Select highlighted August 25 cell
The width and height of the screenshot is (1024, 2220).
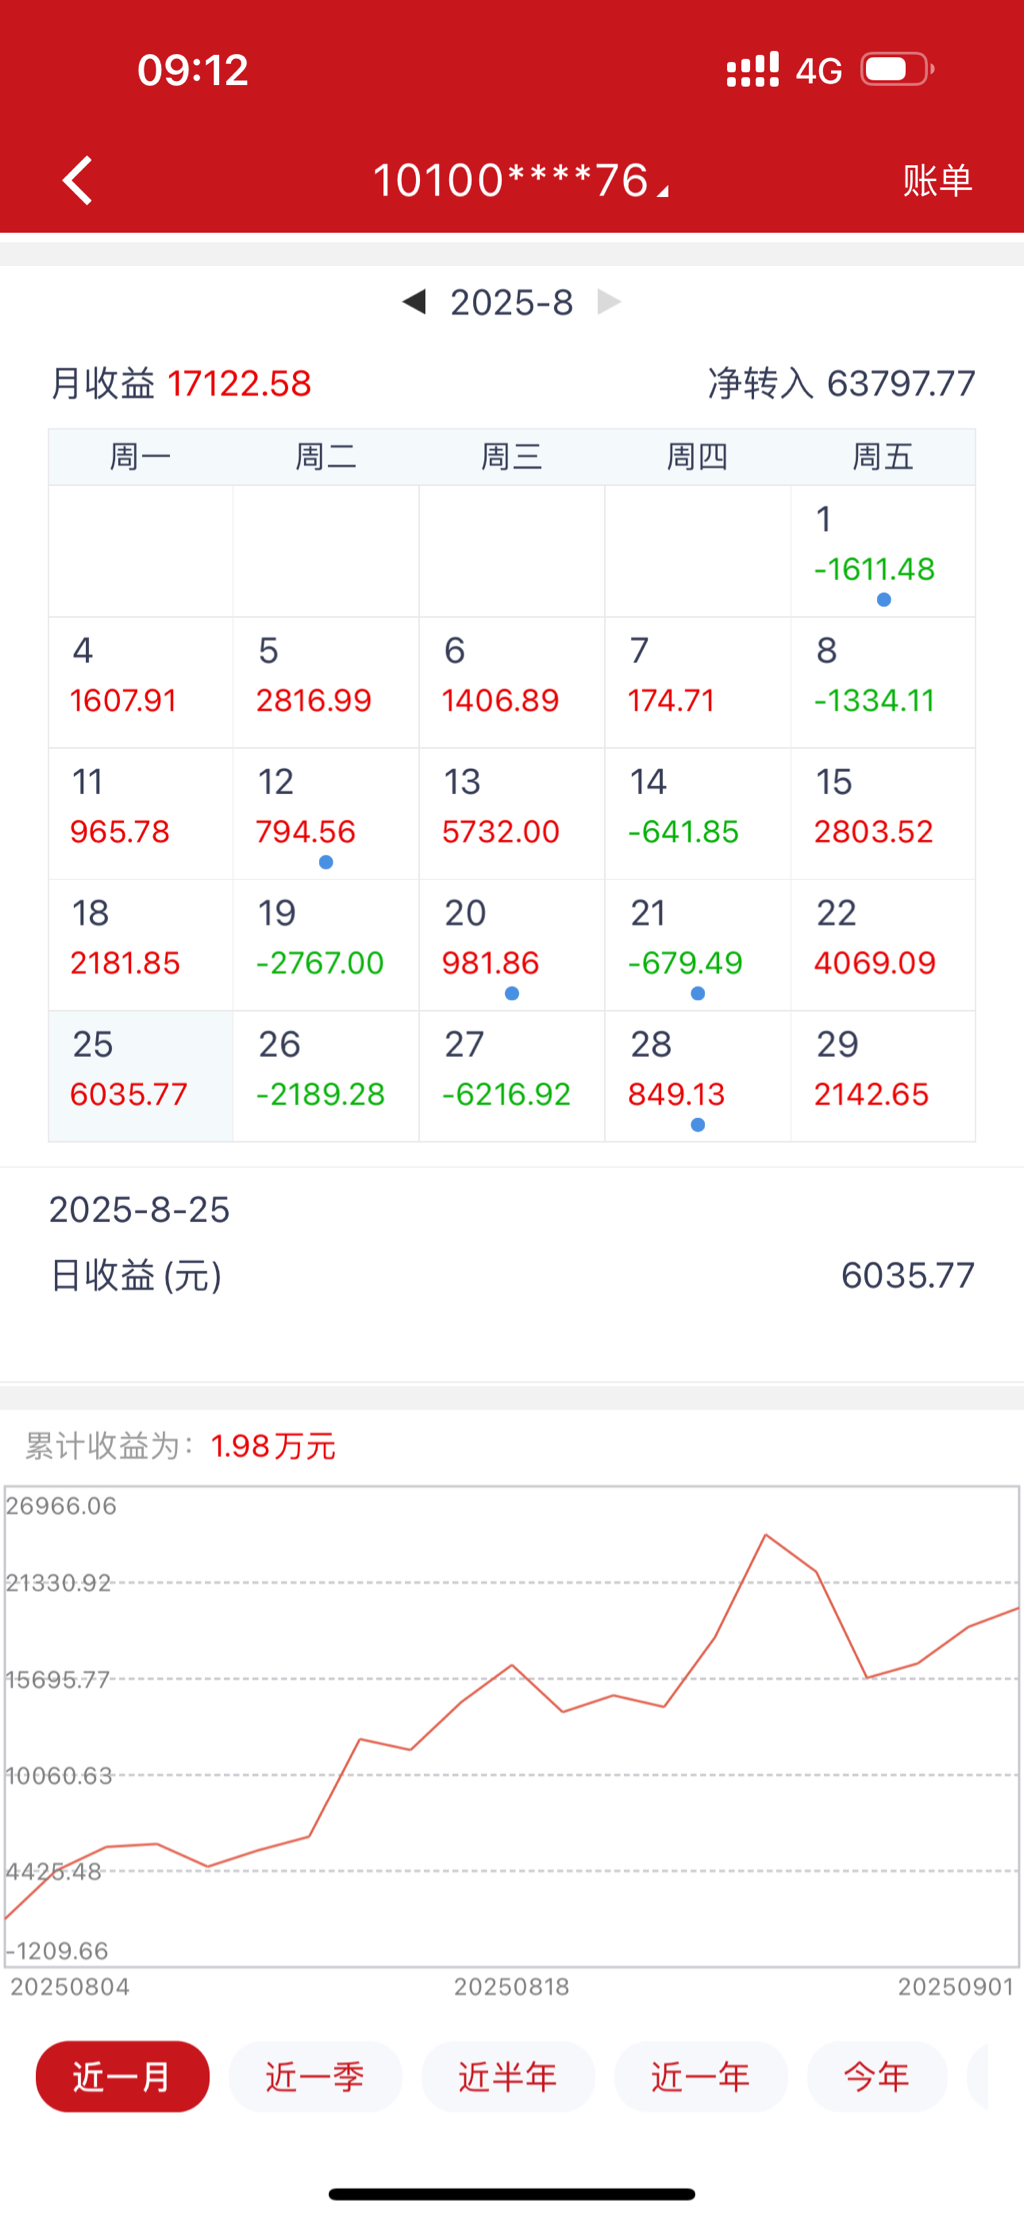pos(140,1076)
